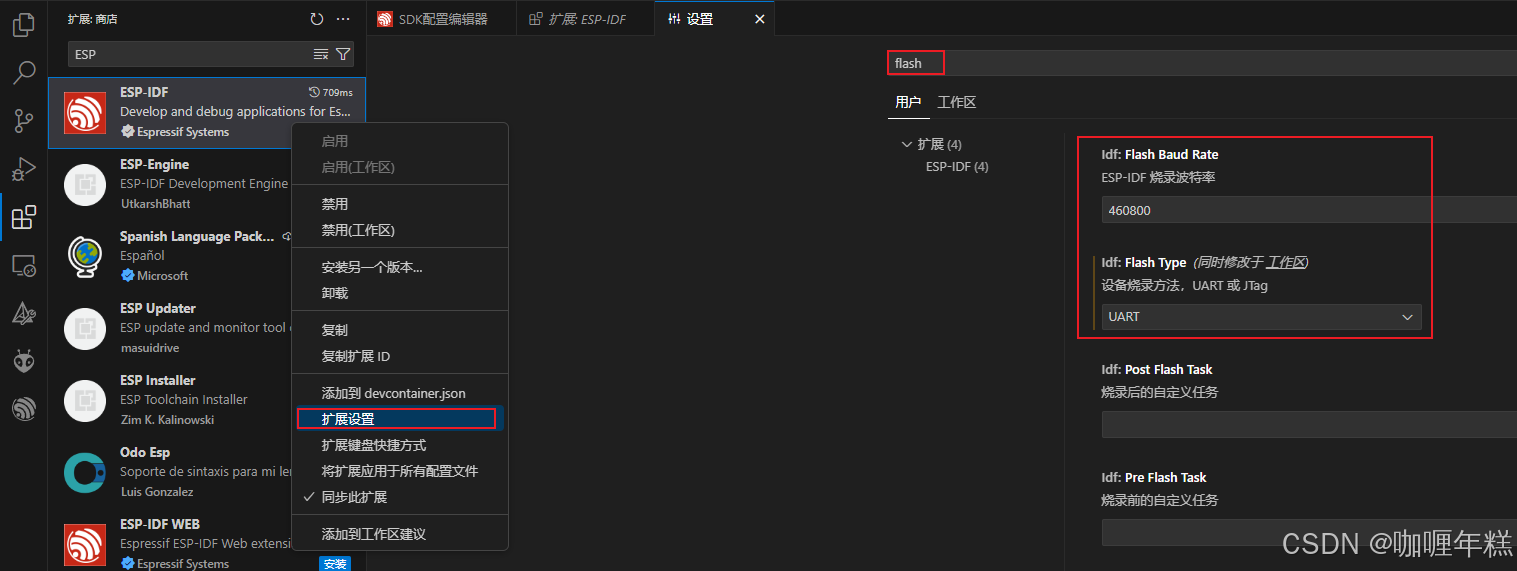Select Zim K. Kalinowski publisher name
This screenshot has width=1517, height=571.
pyautogui.click(x=167, y=420)
